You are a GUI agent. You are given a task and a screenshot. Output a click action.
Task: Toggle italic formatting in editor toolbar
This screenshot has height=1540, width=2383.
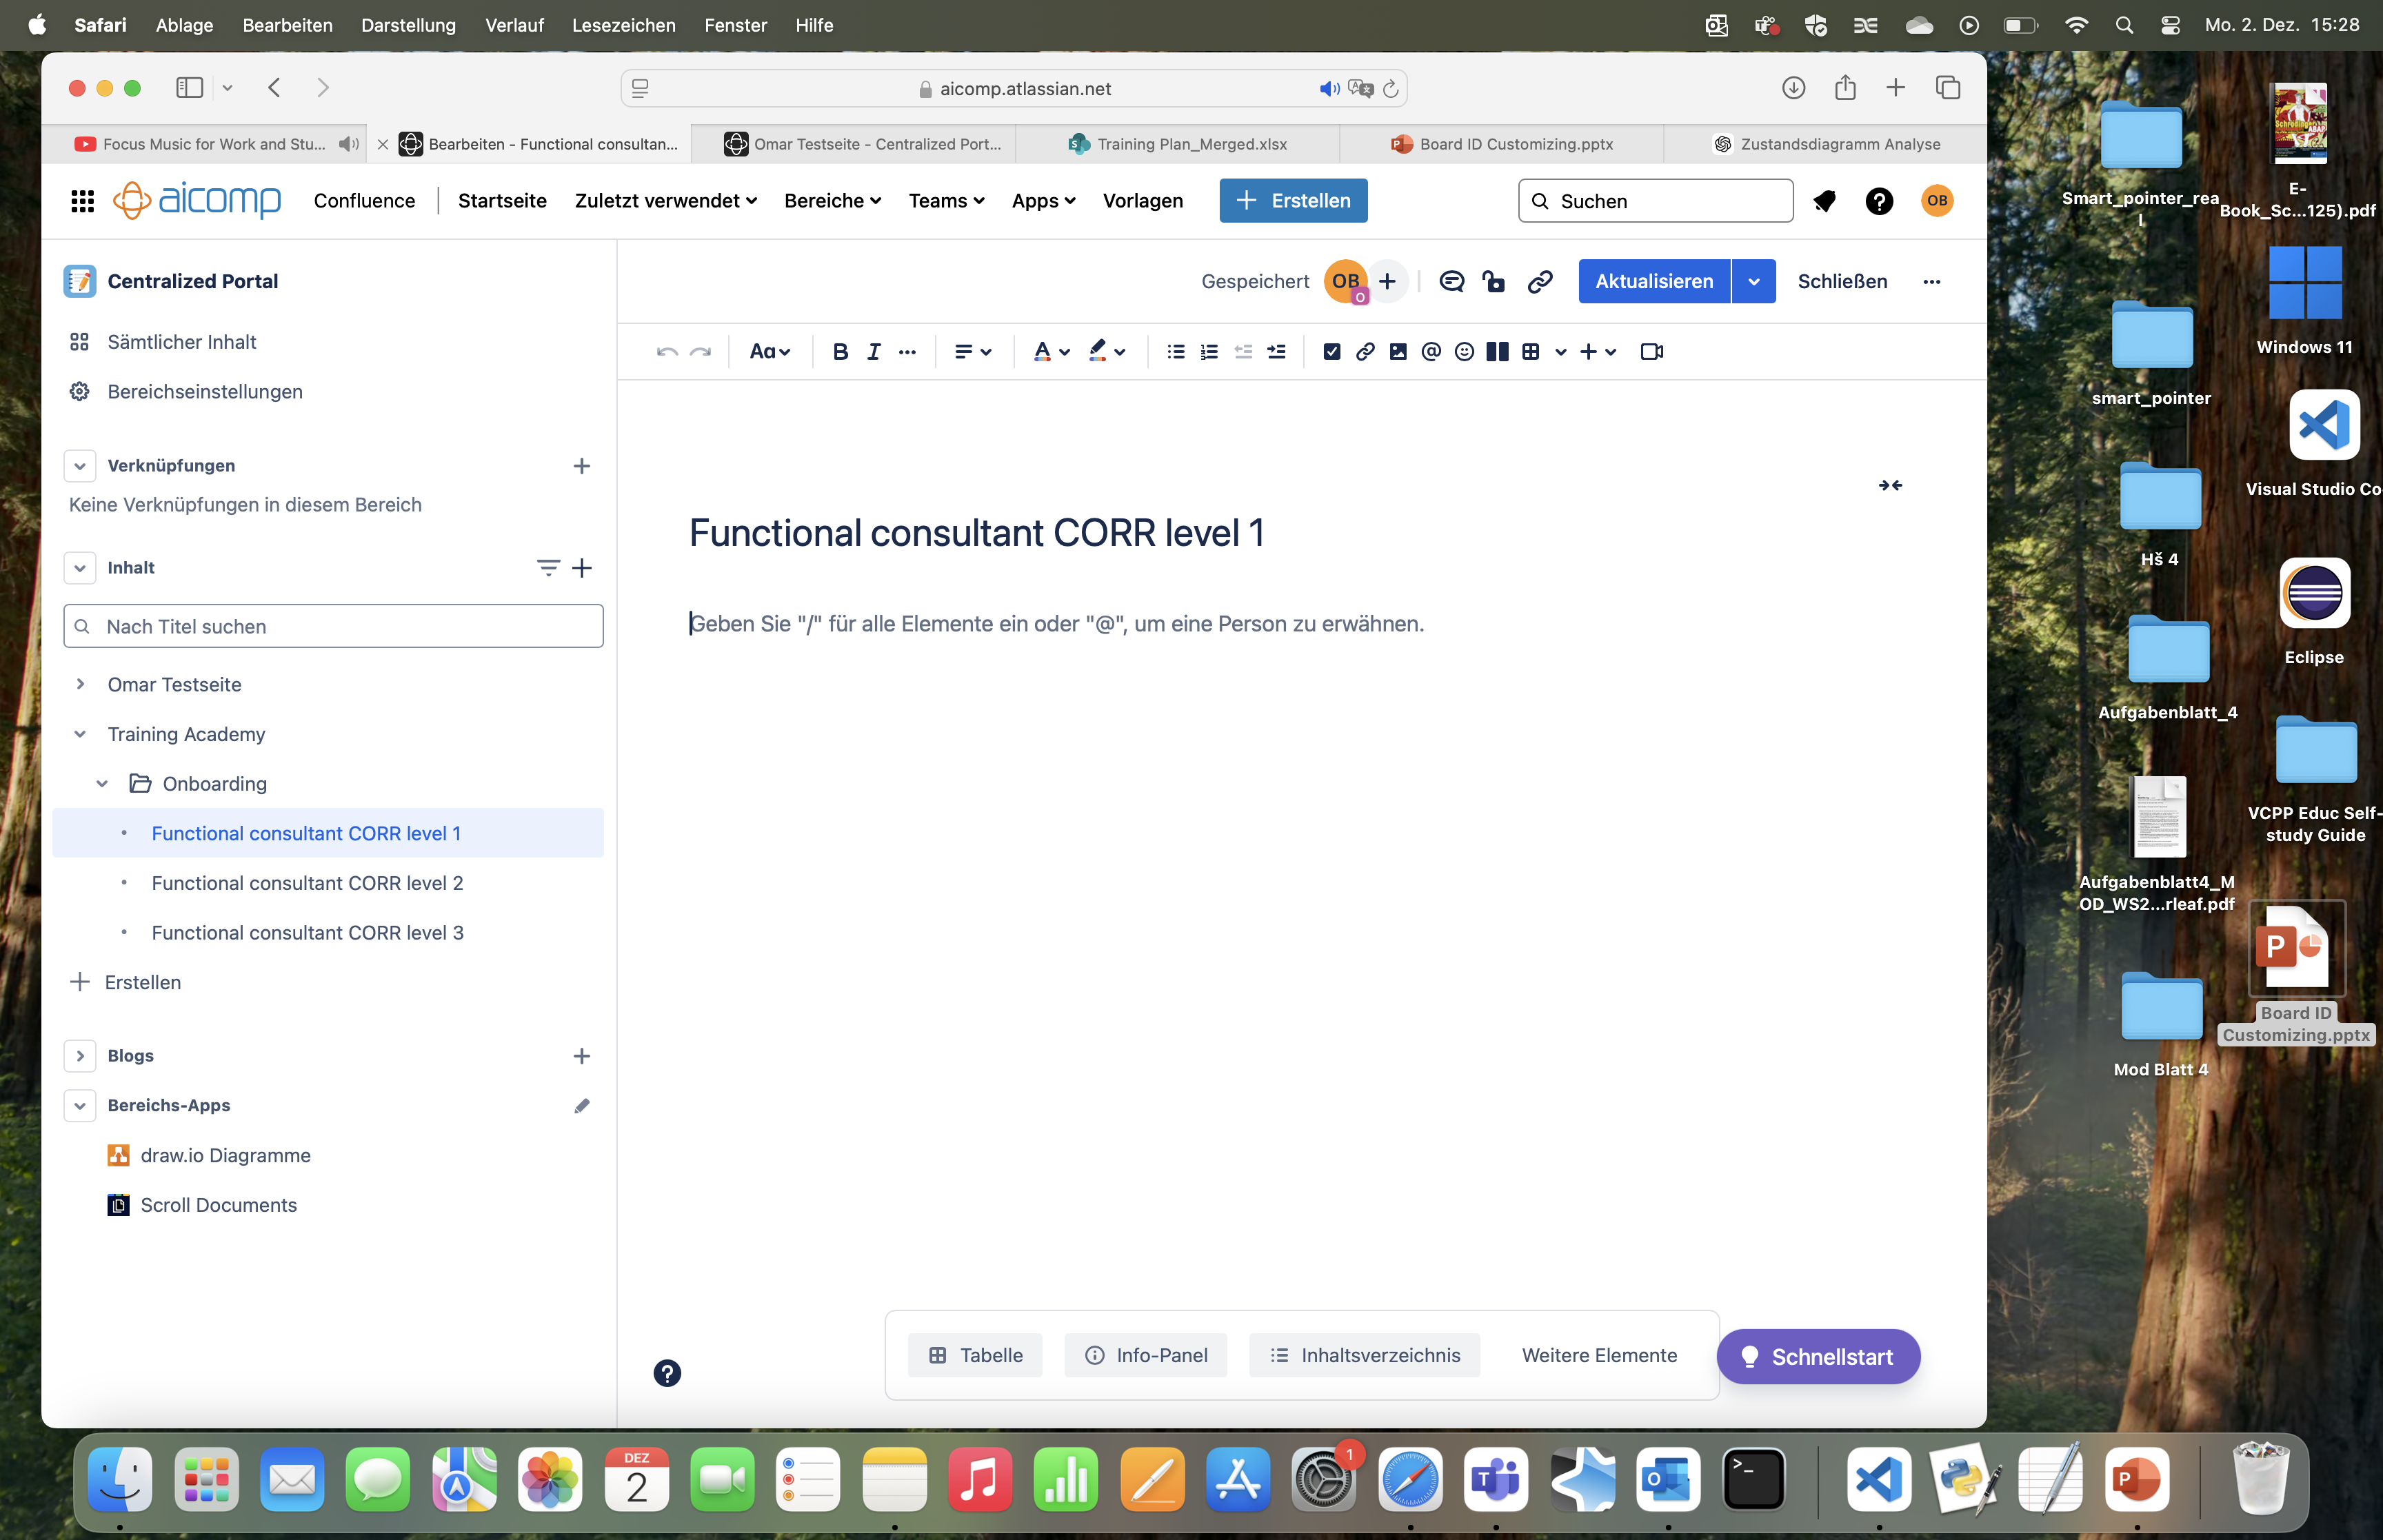click(x=873, y=352)
